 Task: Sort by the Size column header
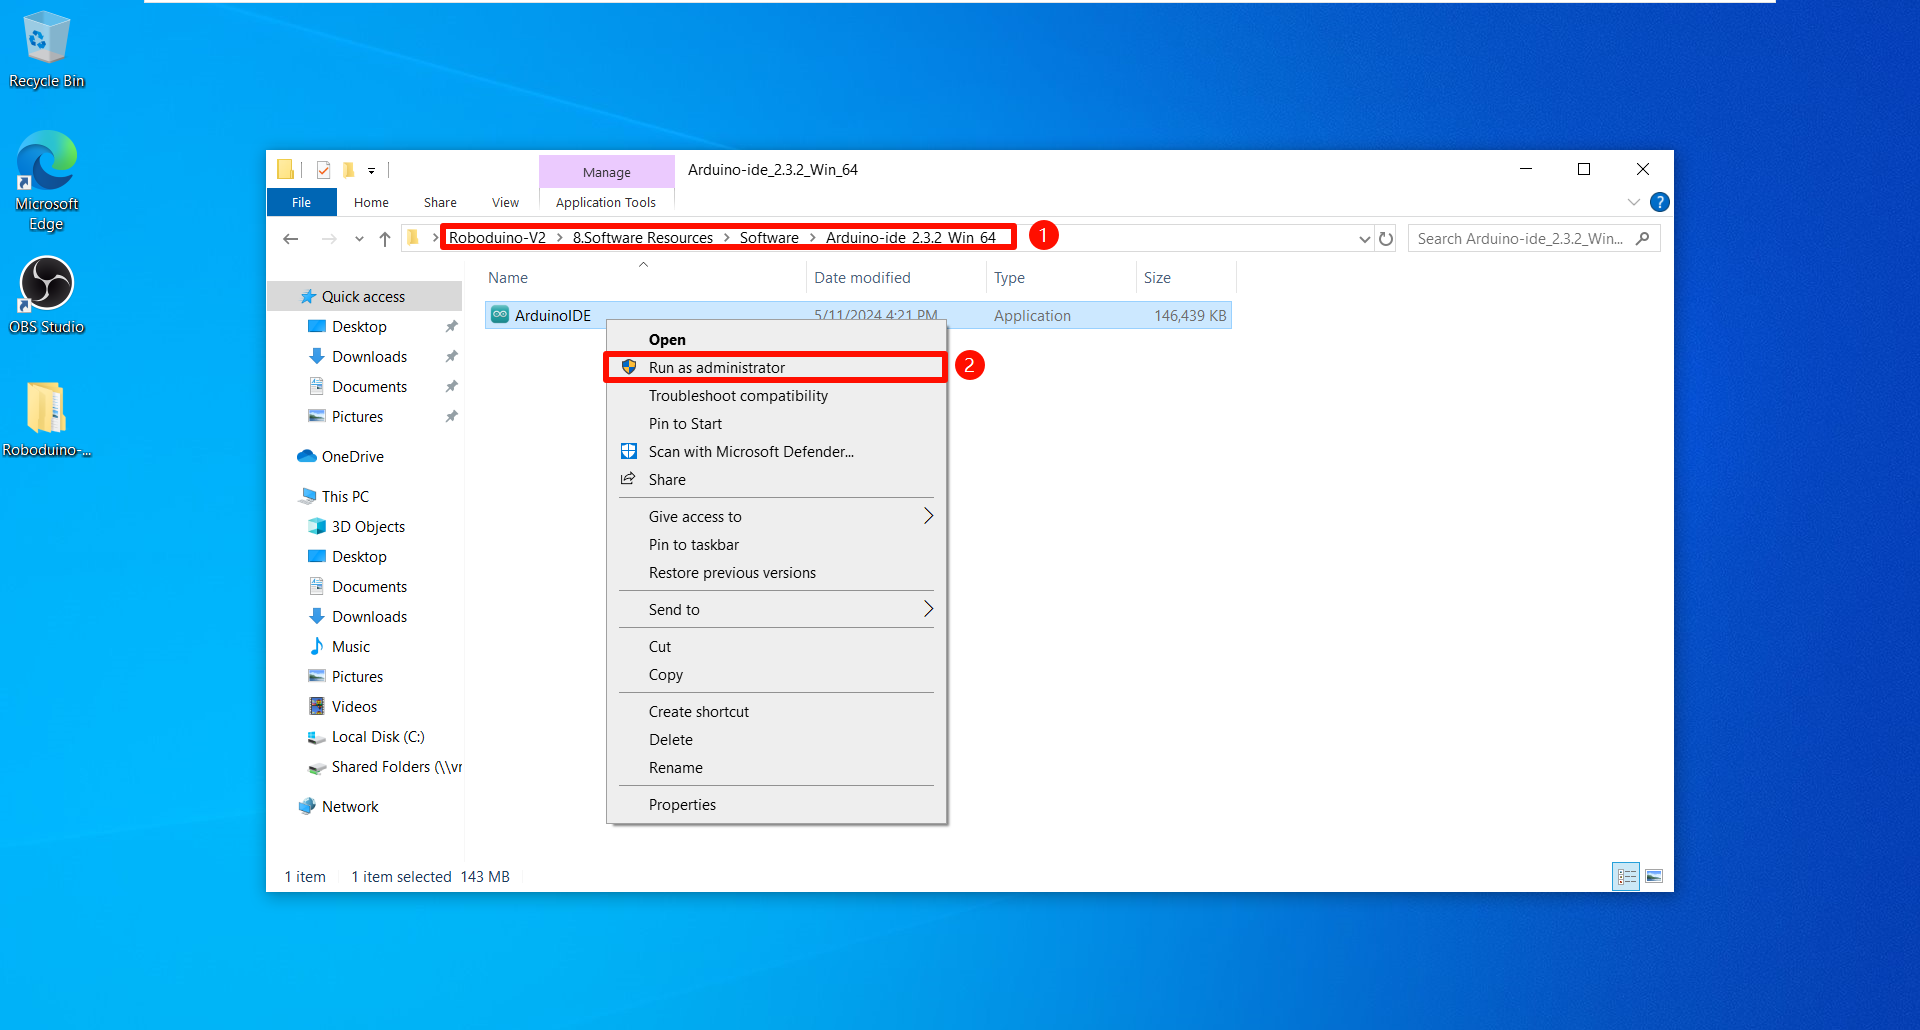1186,278
